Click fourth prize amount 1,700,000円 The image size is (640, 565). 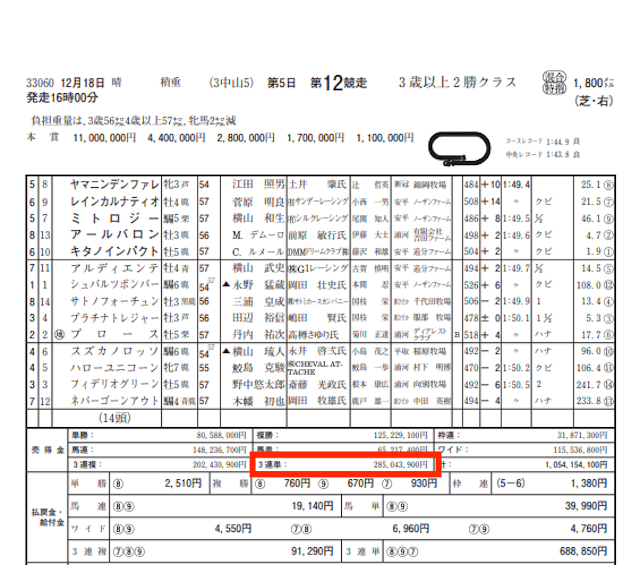316,138
